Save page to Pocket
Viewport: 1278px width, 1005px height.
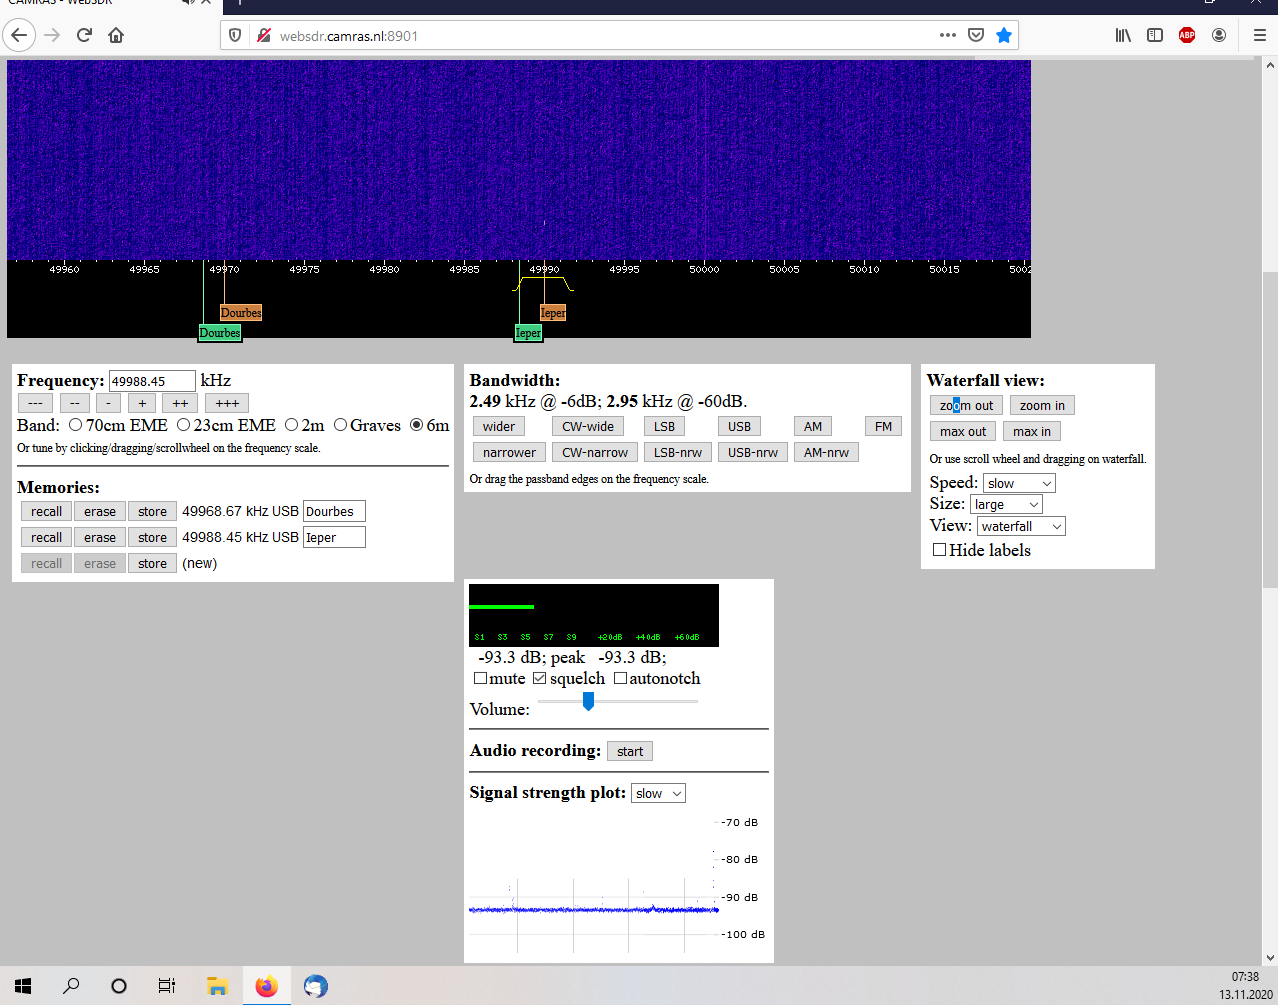pyautogui.click(x=976, y=35)
